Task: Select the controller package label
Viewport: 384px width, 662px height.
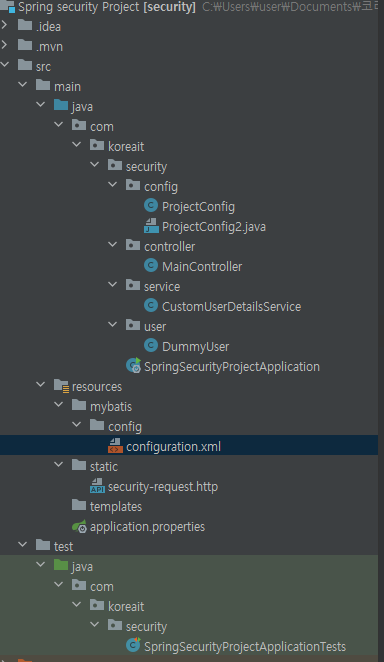Action: click(170, 247)
